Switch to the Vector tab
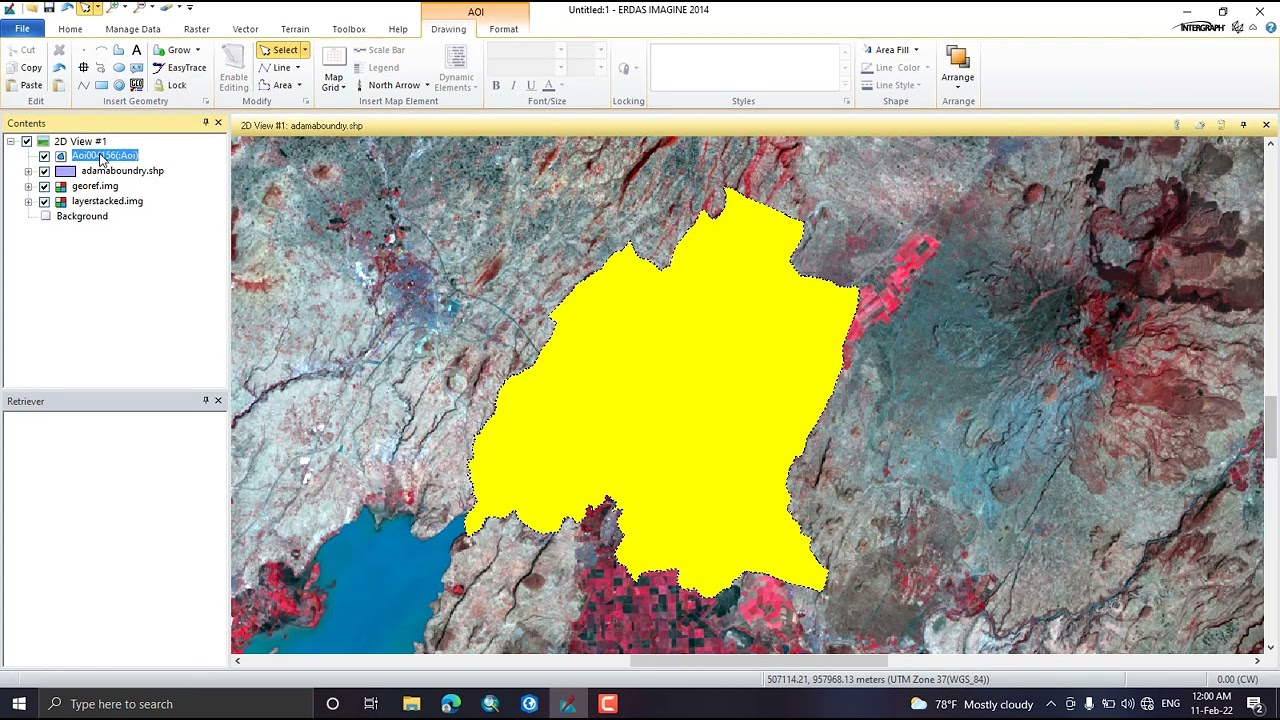 pyautogui.click(x=245, y=29)
